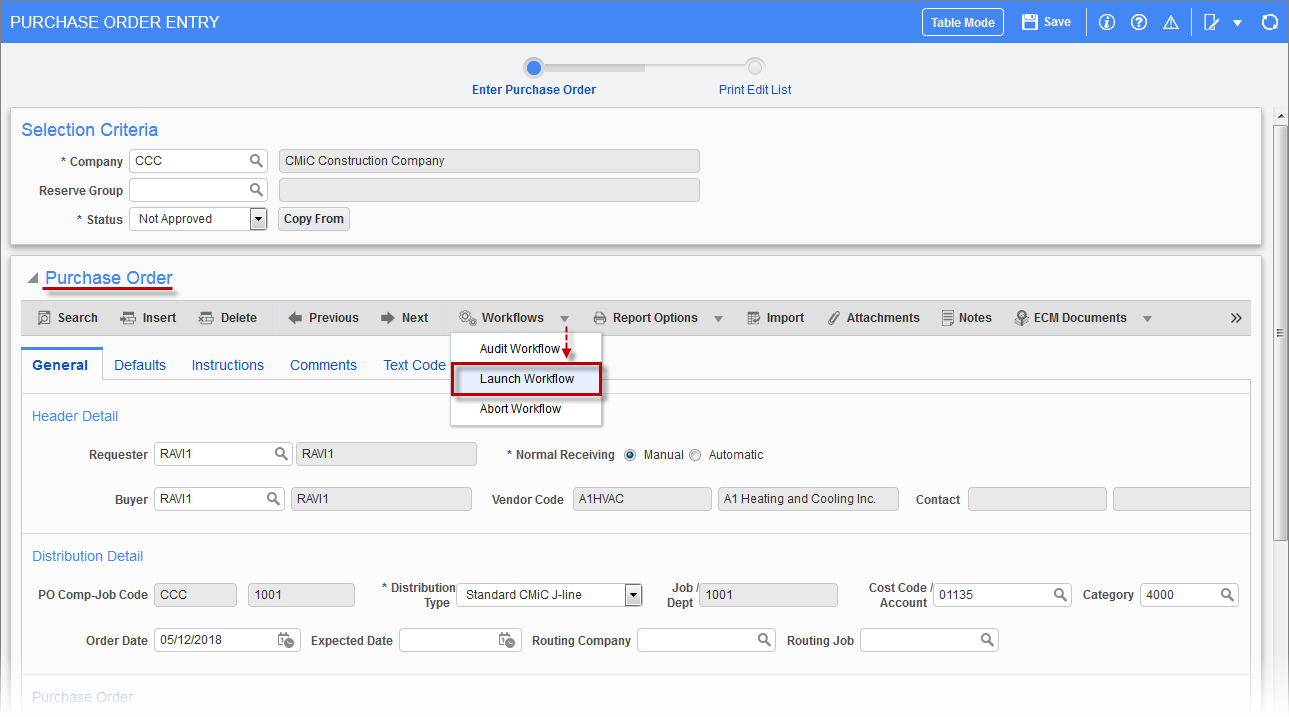Open the Attachments panel
Screen dimensions: 1289x717
873,317
